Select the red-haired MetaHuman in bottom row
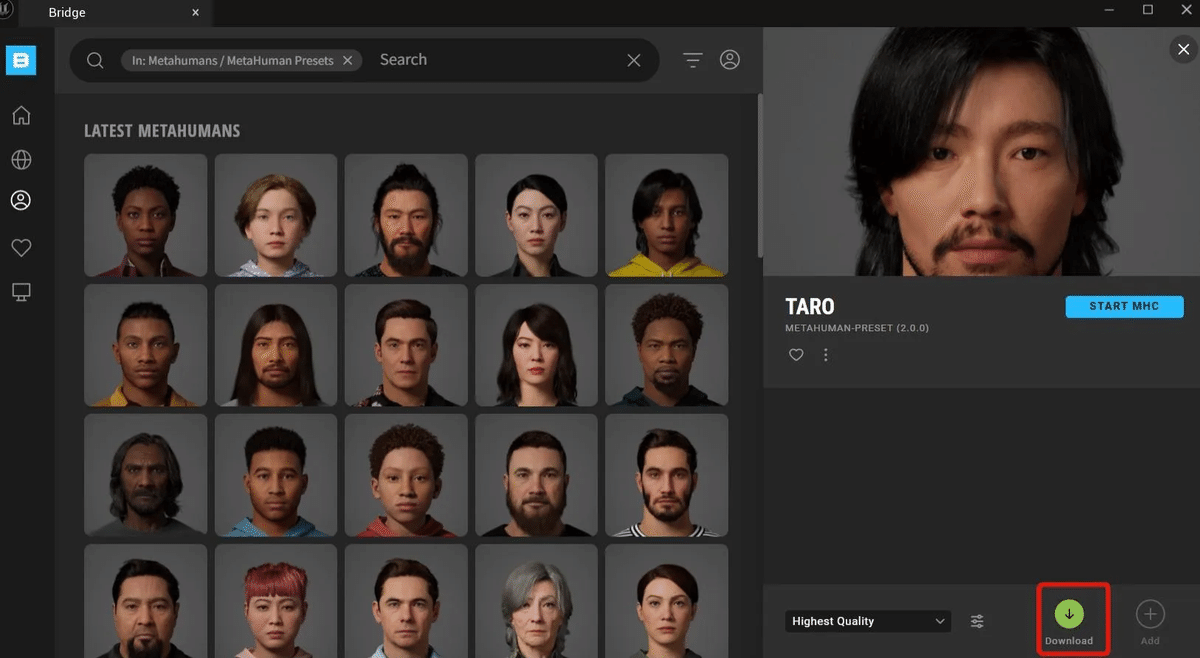 pos(276,601)
